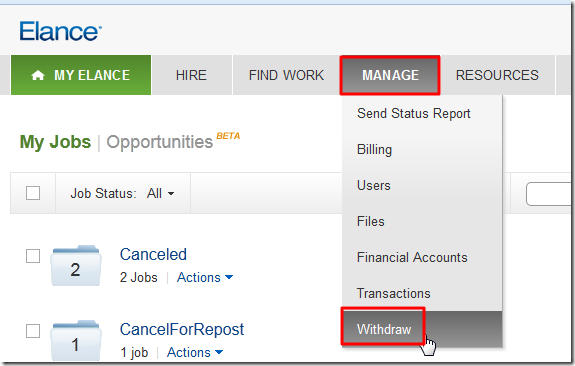Select Billing in the Manage menu
575x366 pixels.
[422, 150]
